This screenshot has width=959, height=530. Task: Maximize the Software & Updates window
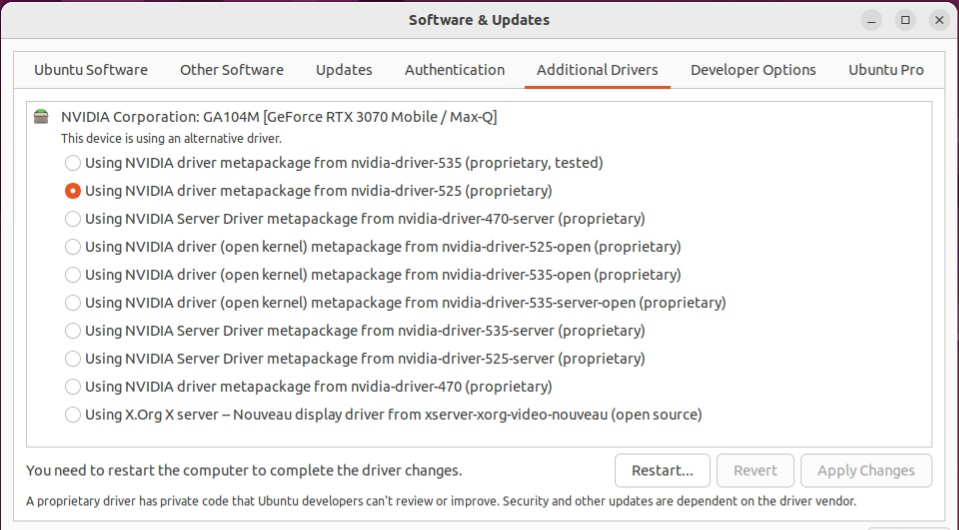point(905,20)
